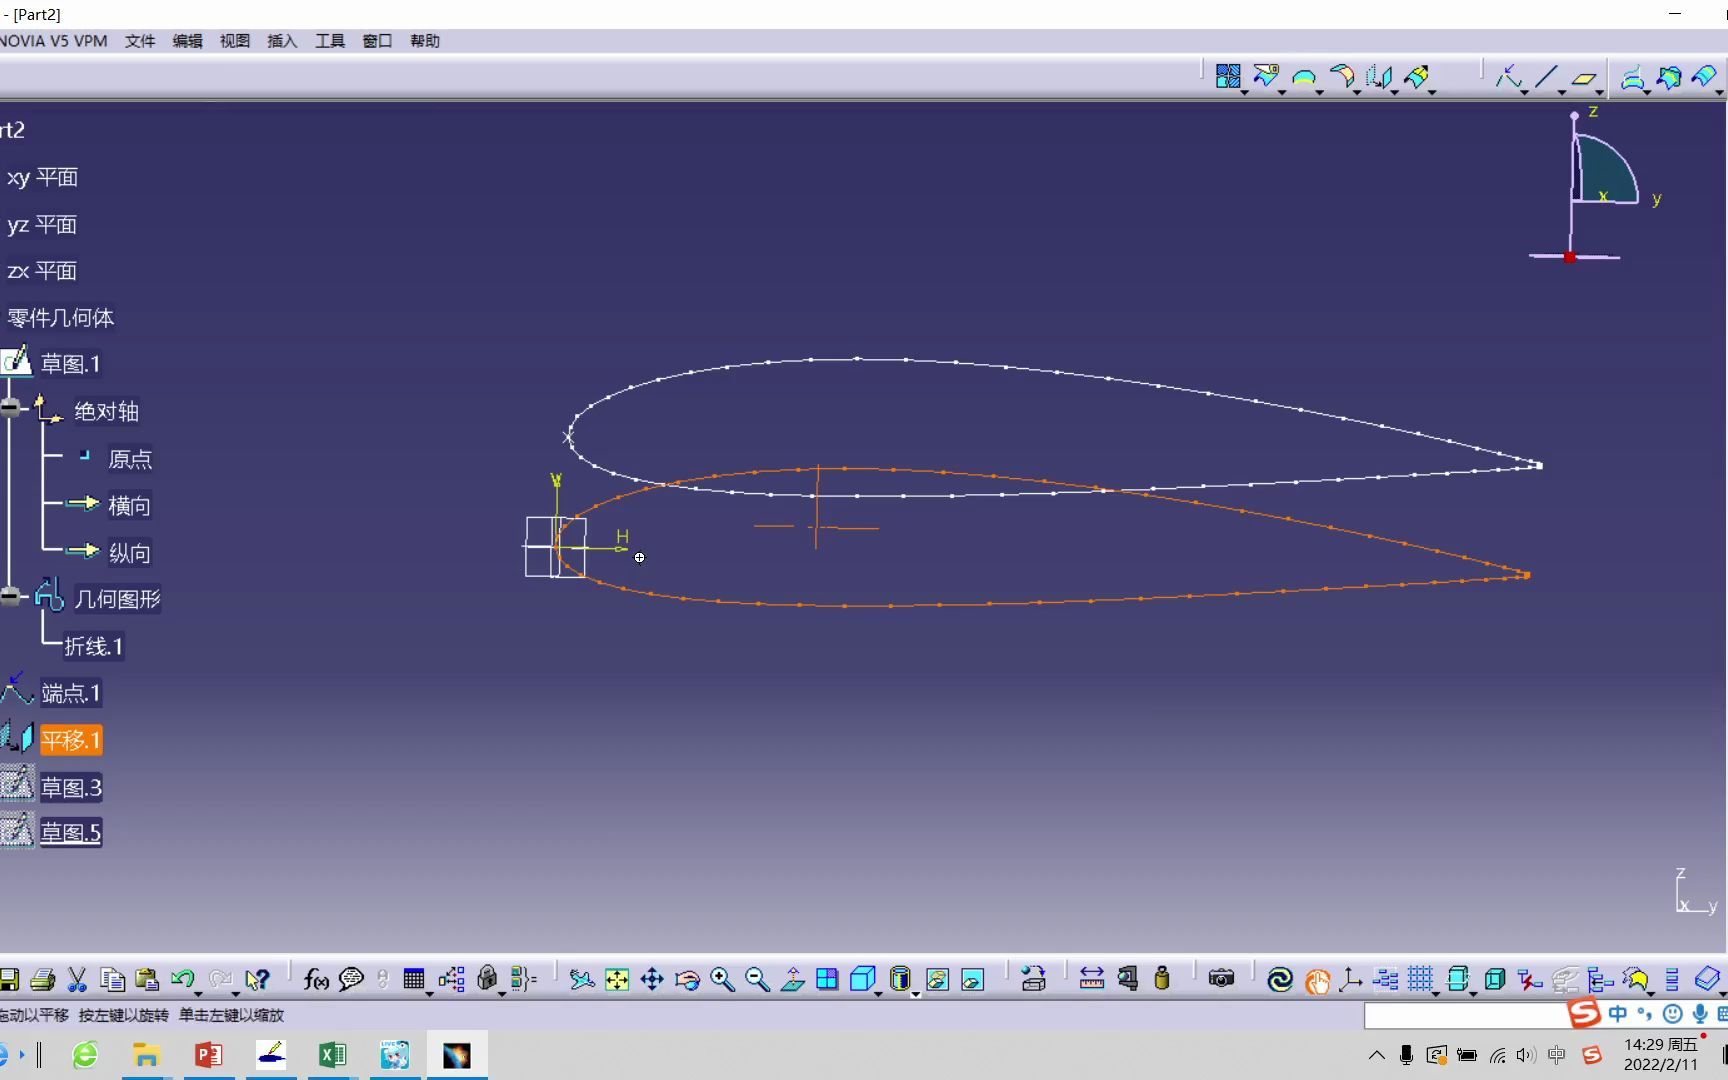
Task: Open the 窗口 menu
Action: (x=377, y=41)
